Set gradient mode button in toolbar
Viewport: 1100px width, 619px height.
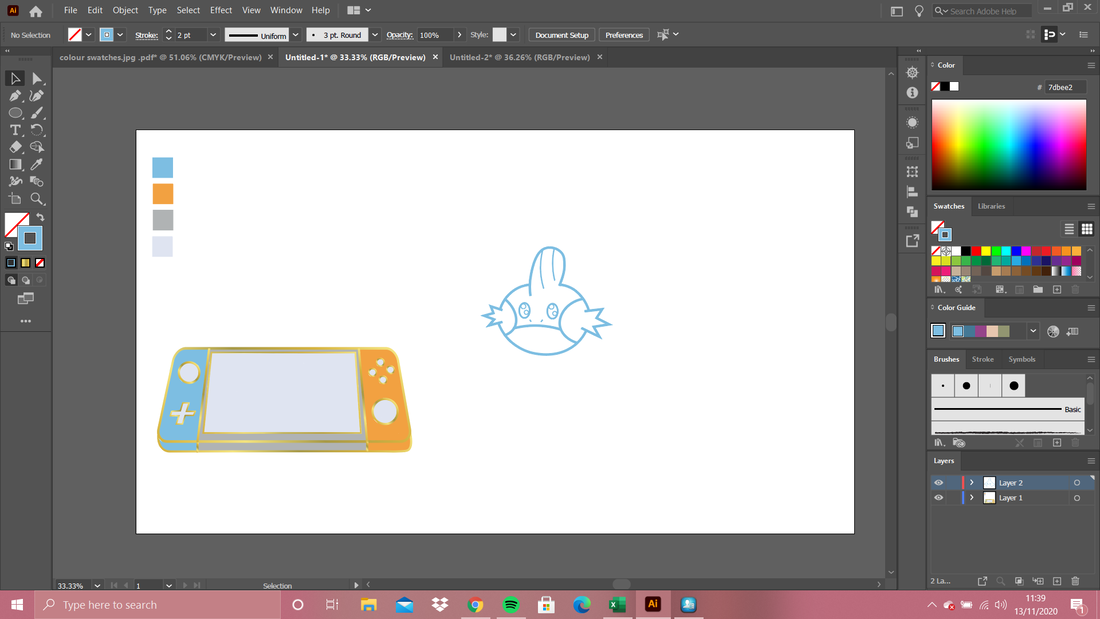(x=25, y=262)
